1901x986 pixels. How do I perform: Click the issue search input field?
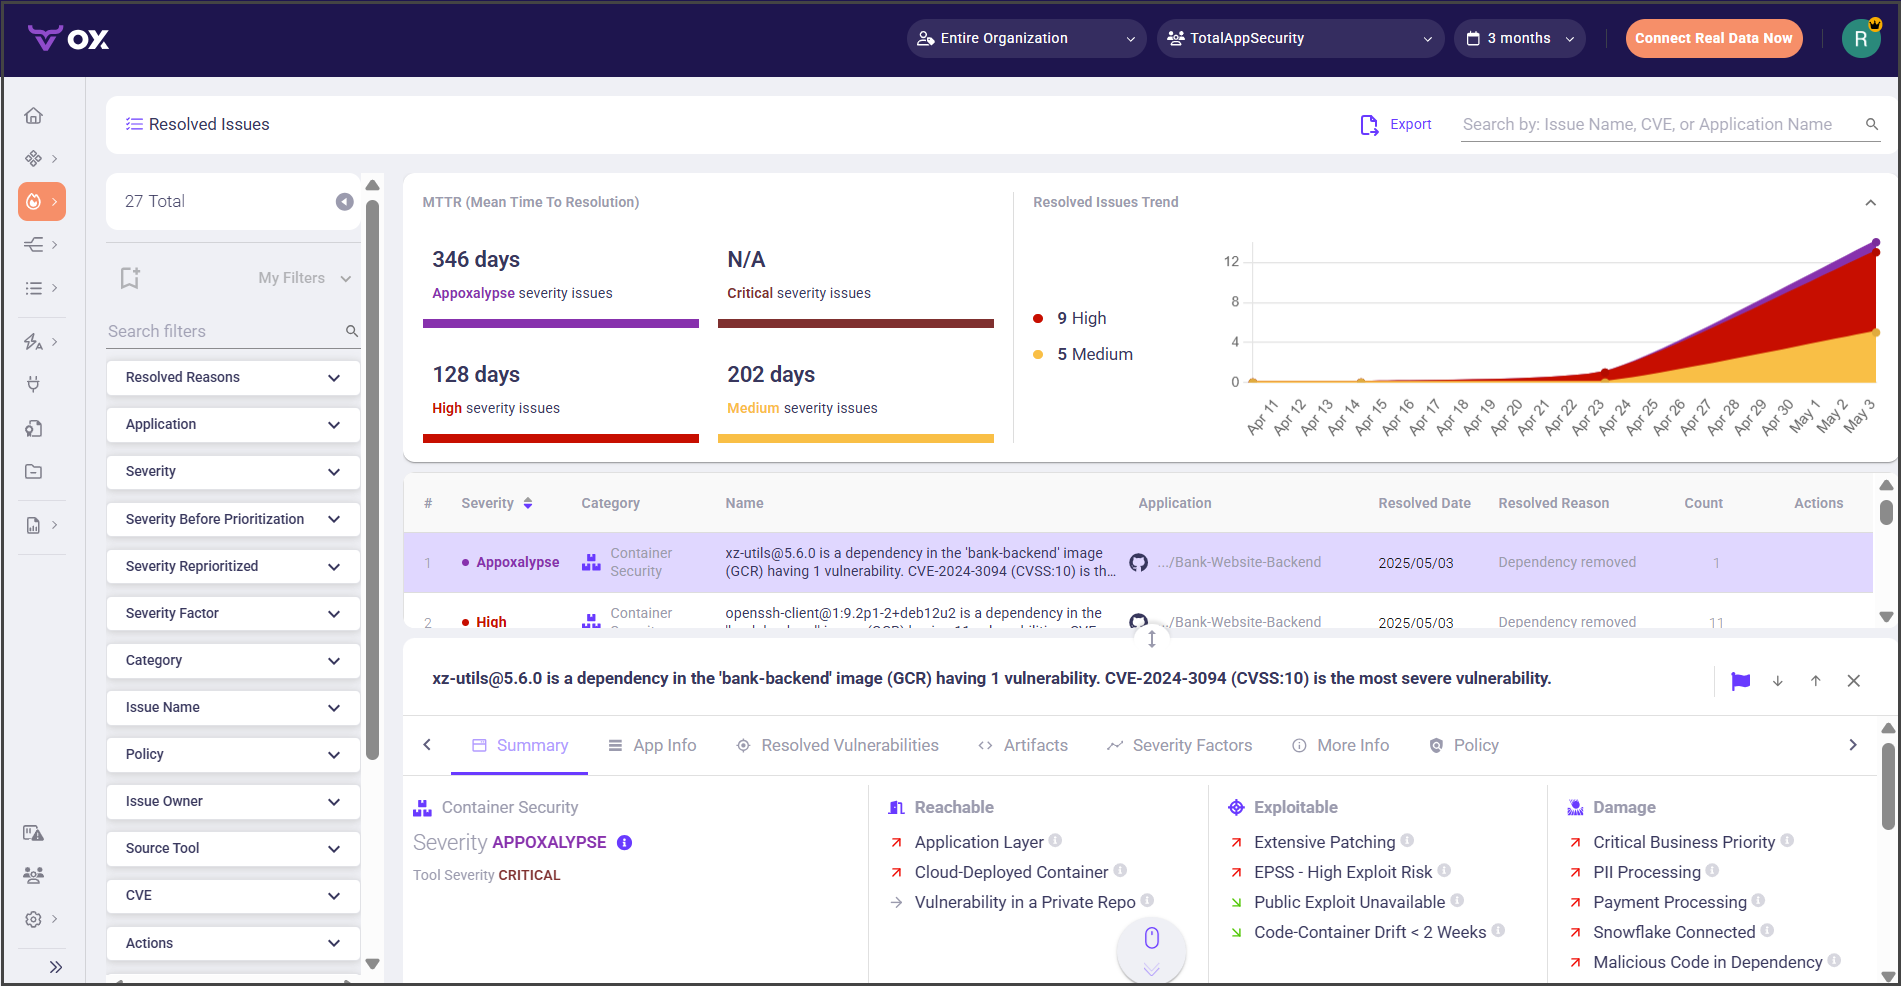(1658, 125)
